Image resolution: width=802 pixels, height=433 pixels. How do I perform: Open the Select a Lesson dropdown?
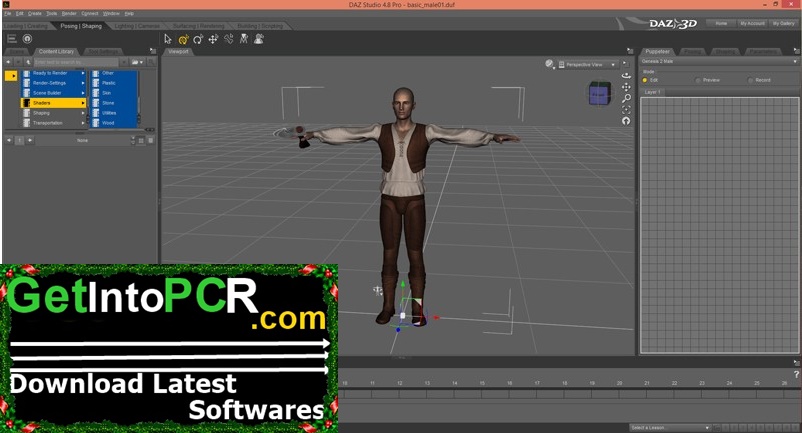670,427
